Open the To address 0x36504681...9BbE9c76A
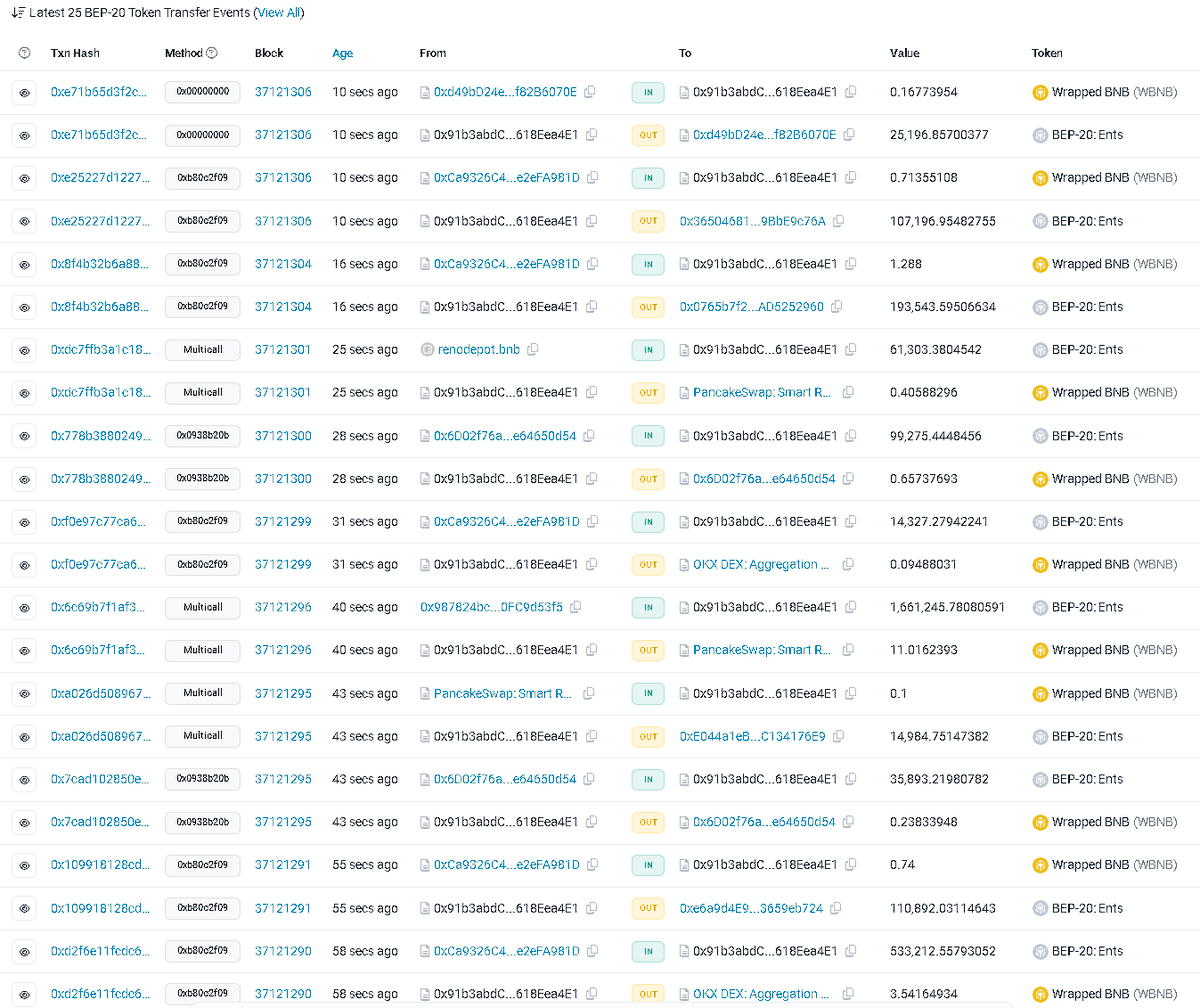The image size is (1200, 1008). coord(753,221)
